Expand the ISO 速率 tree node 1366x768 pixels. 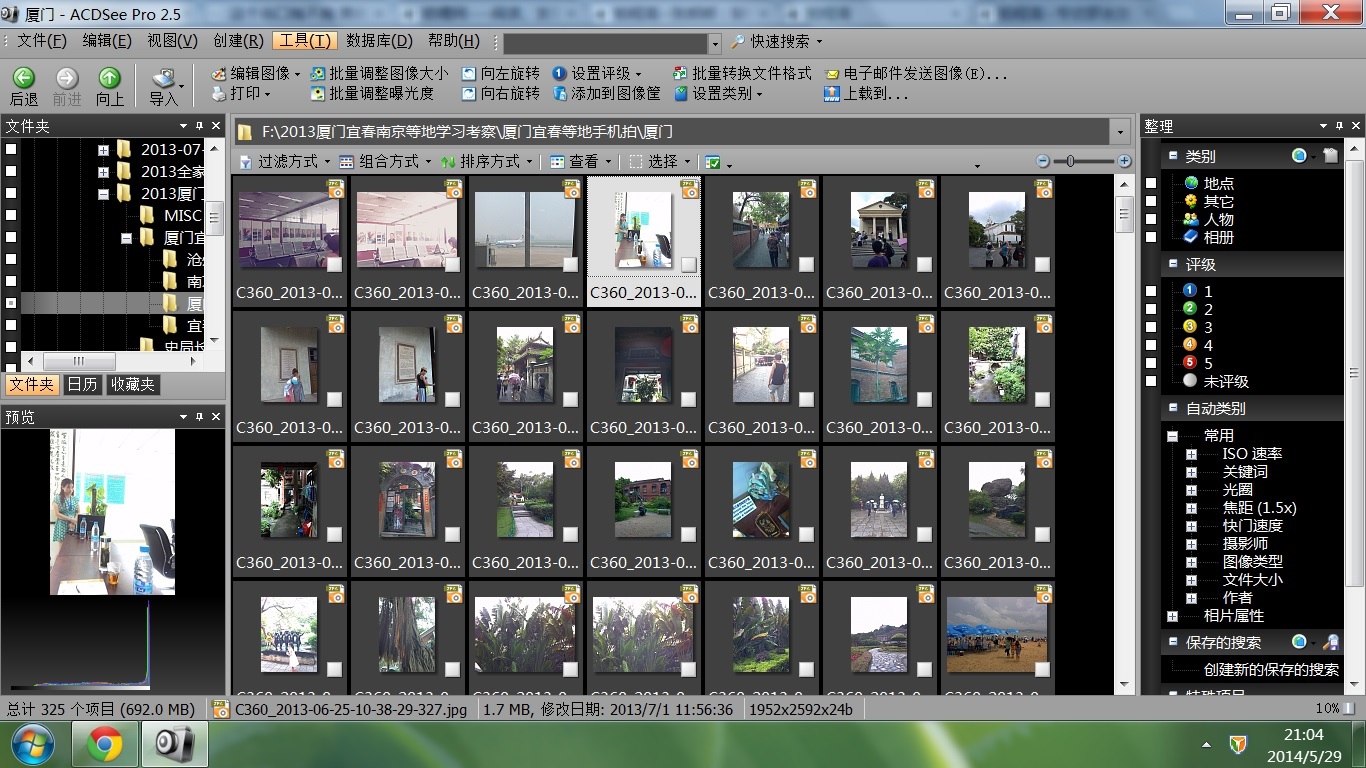(1191, 454)
